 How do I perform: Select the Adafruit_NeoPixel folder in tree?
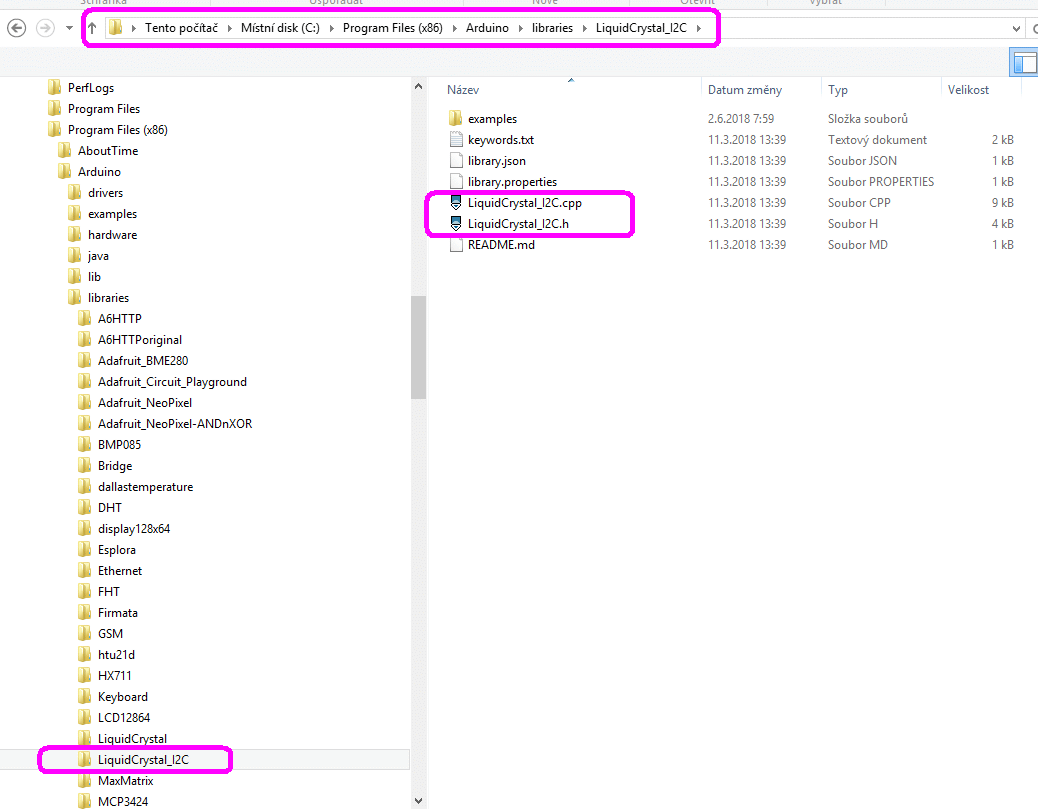click(x=144, y=403)
